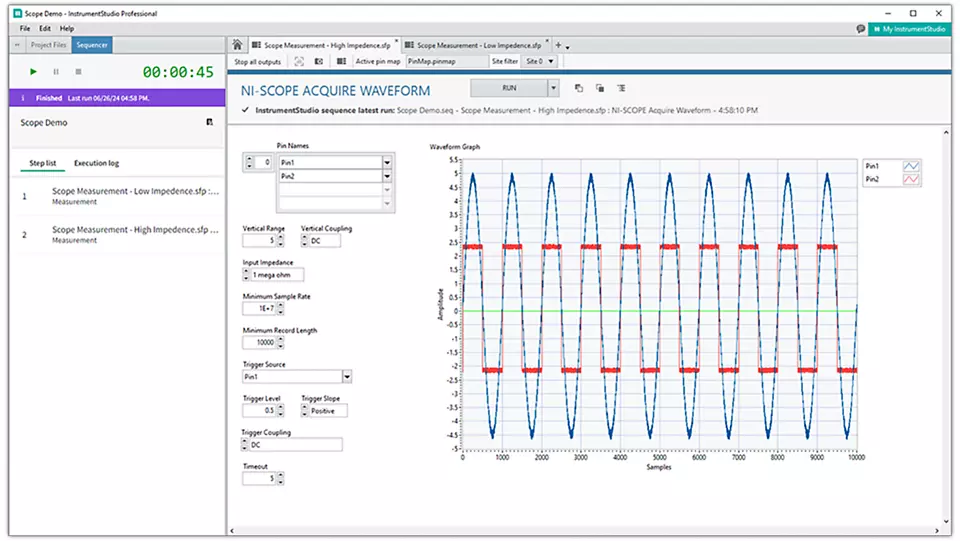Toggle the Pin1 plot legend swatch

(911, 166)
